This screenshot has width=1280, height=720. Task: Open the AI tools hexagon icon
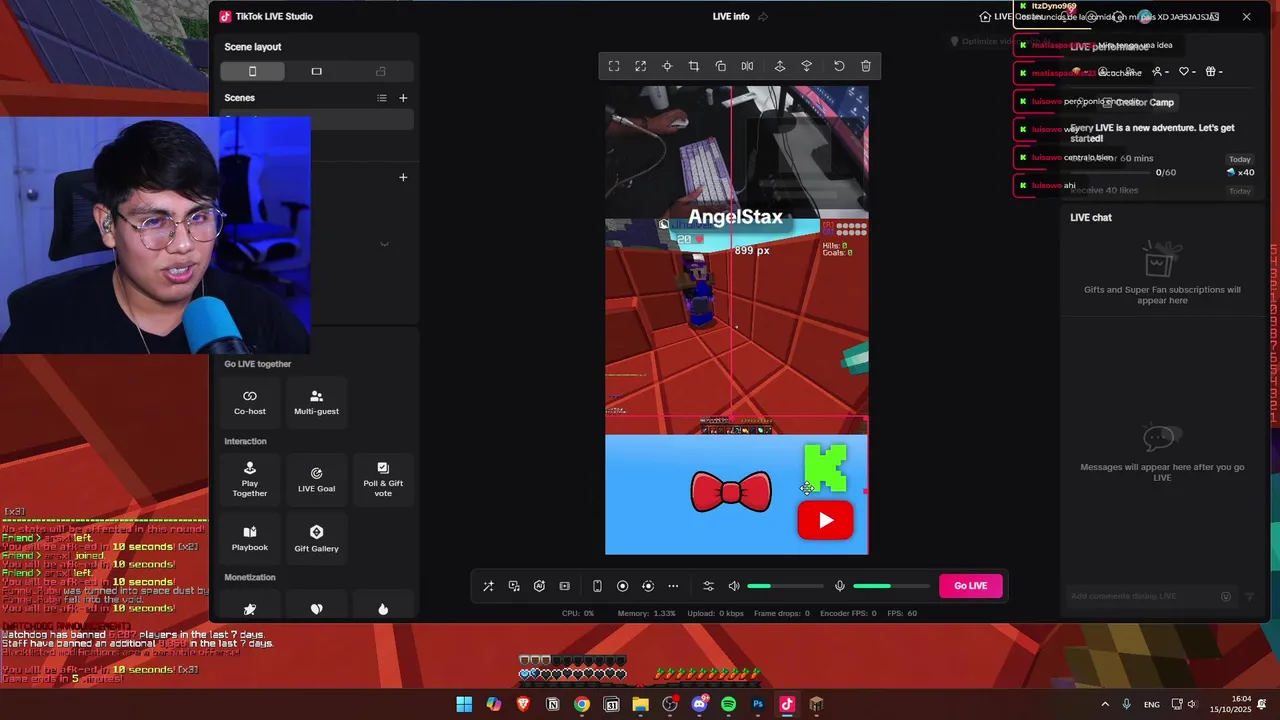[539, 586]
